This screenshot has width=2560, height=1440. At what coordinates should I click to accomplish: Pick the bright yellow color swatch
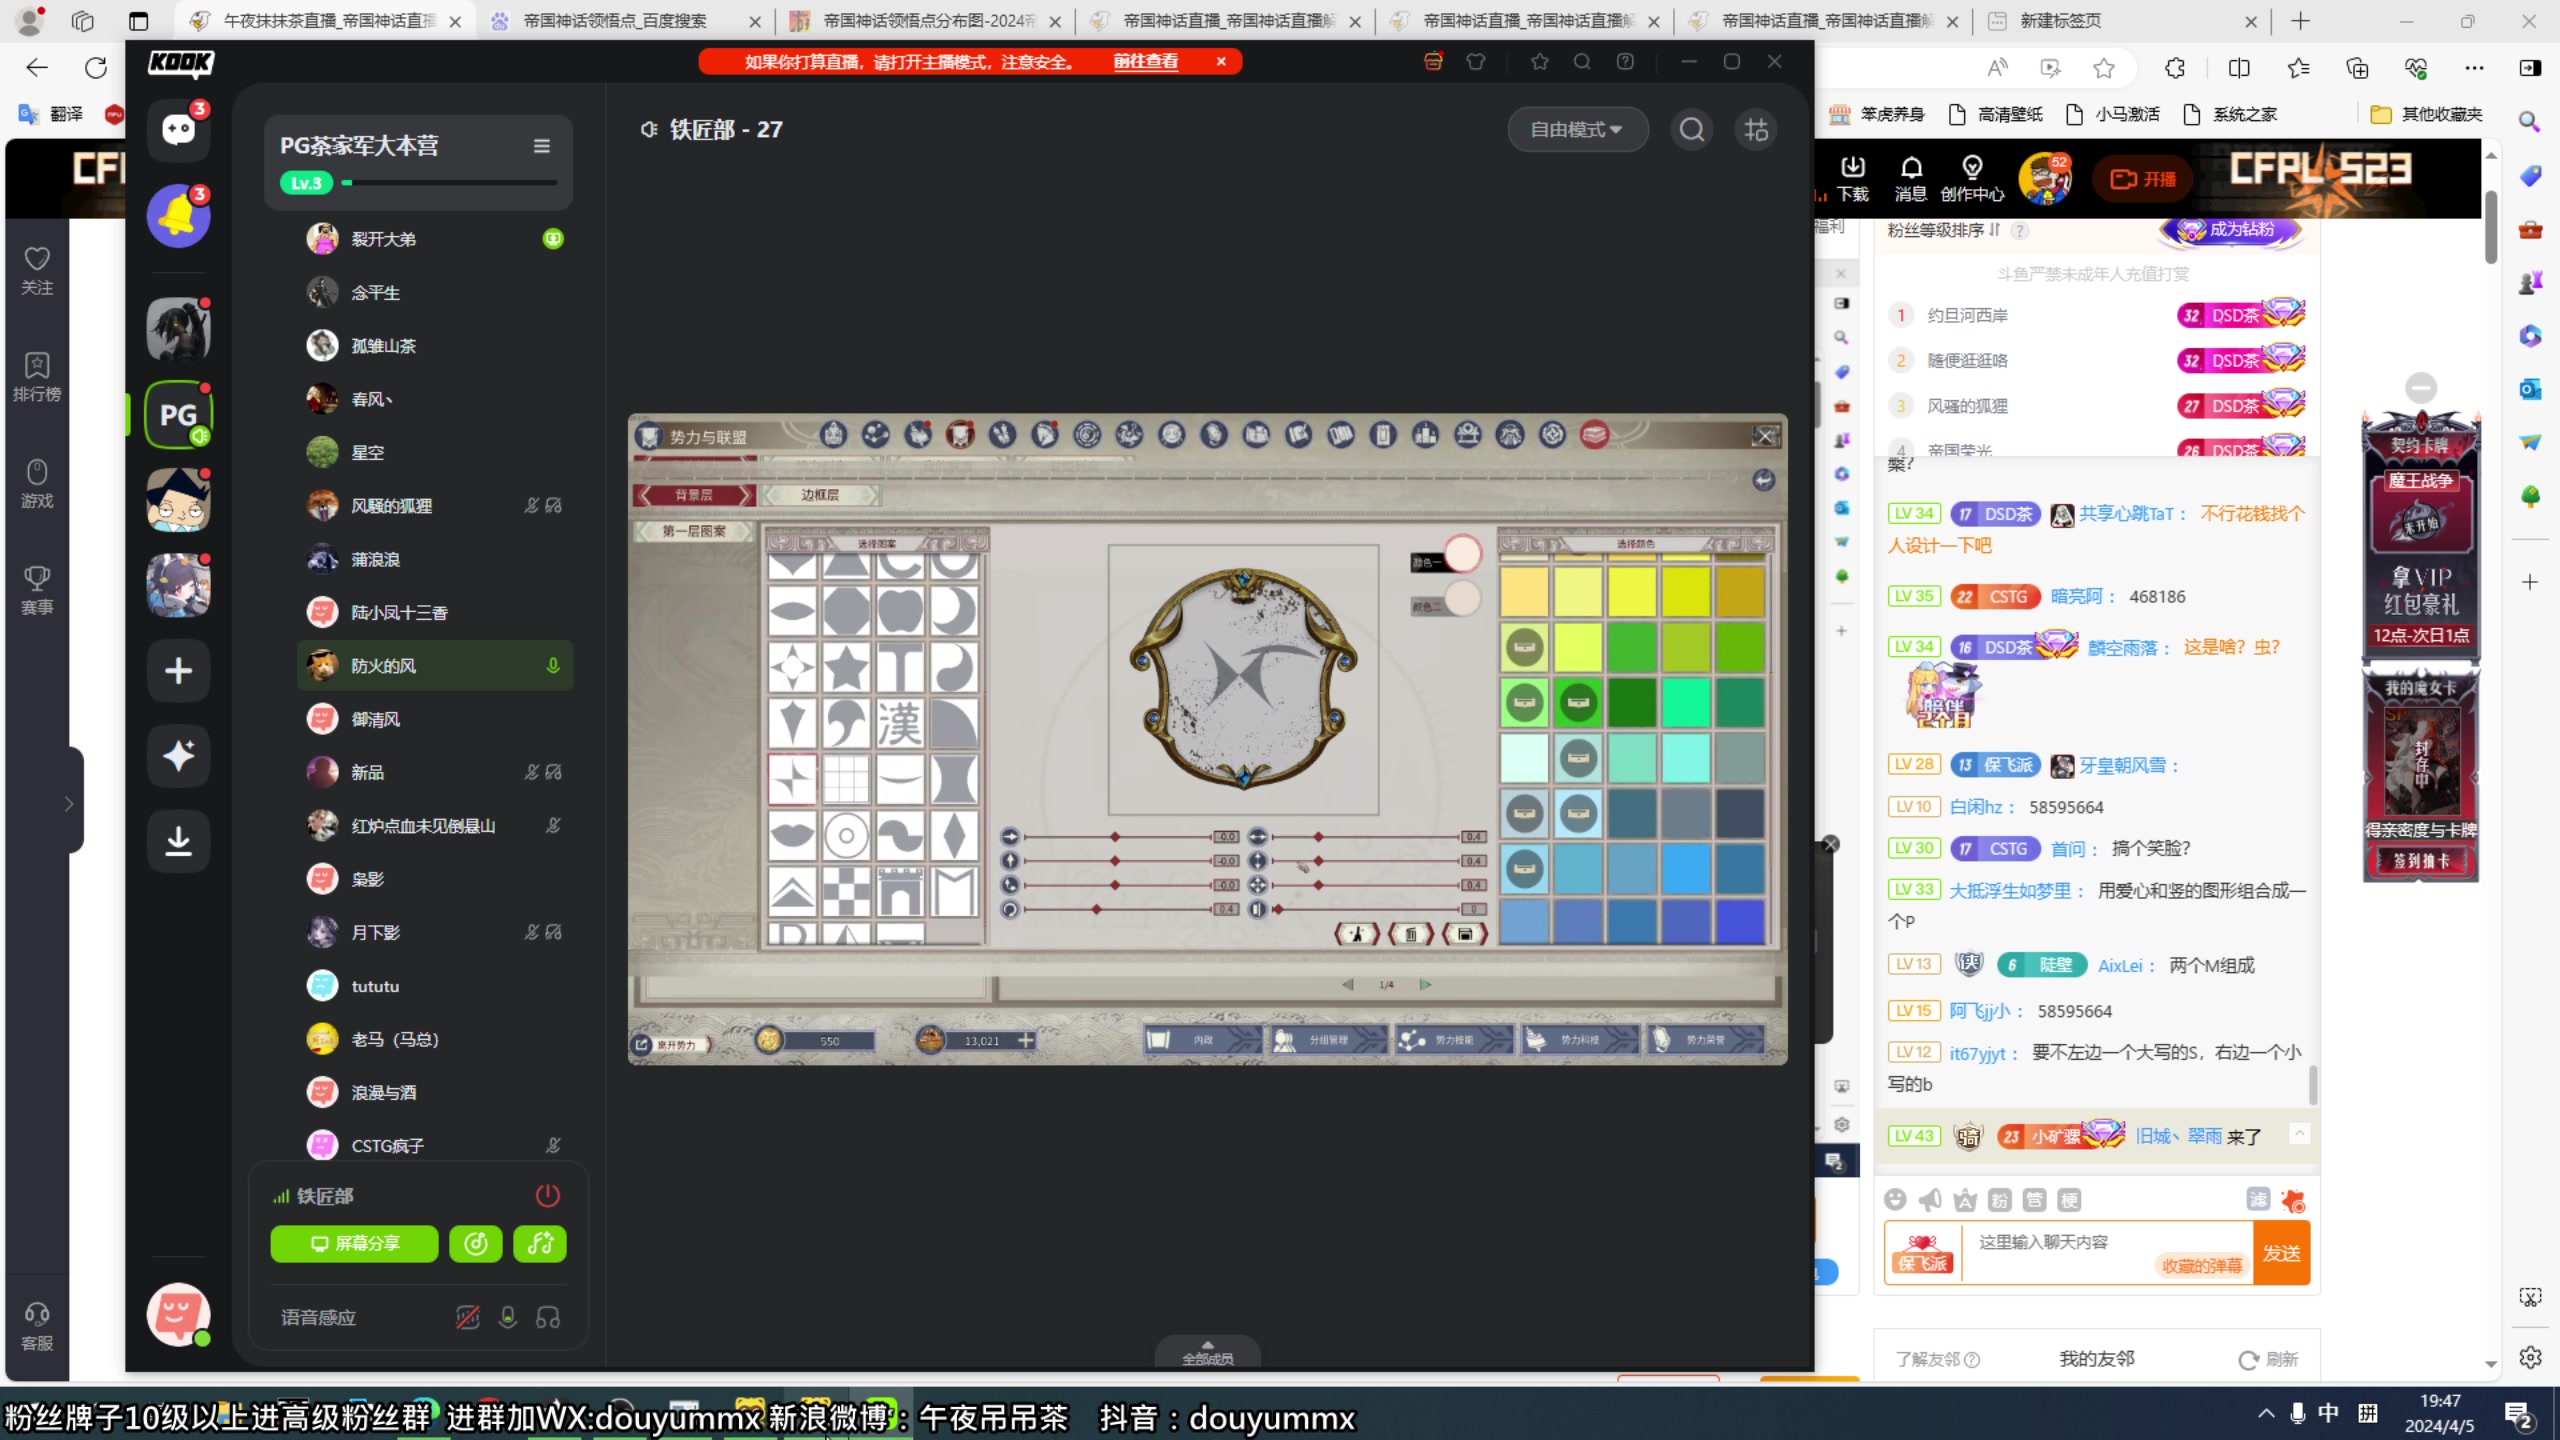pyautogui.click(x=1632, y=591)
